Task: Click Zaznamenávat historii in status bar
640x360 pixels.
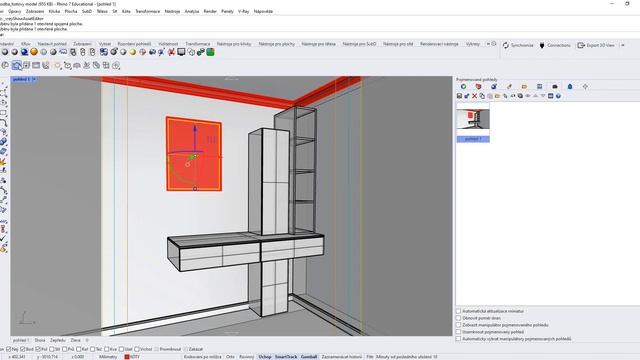Action: (342, 357)
